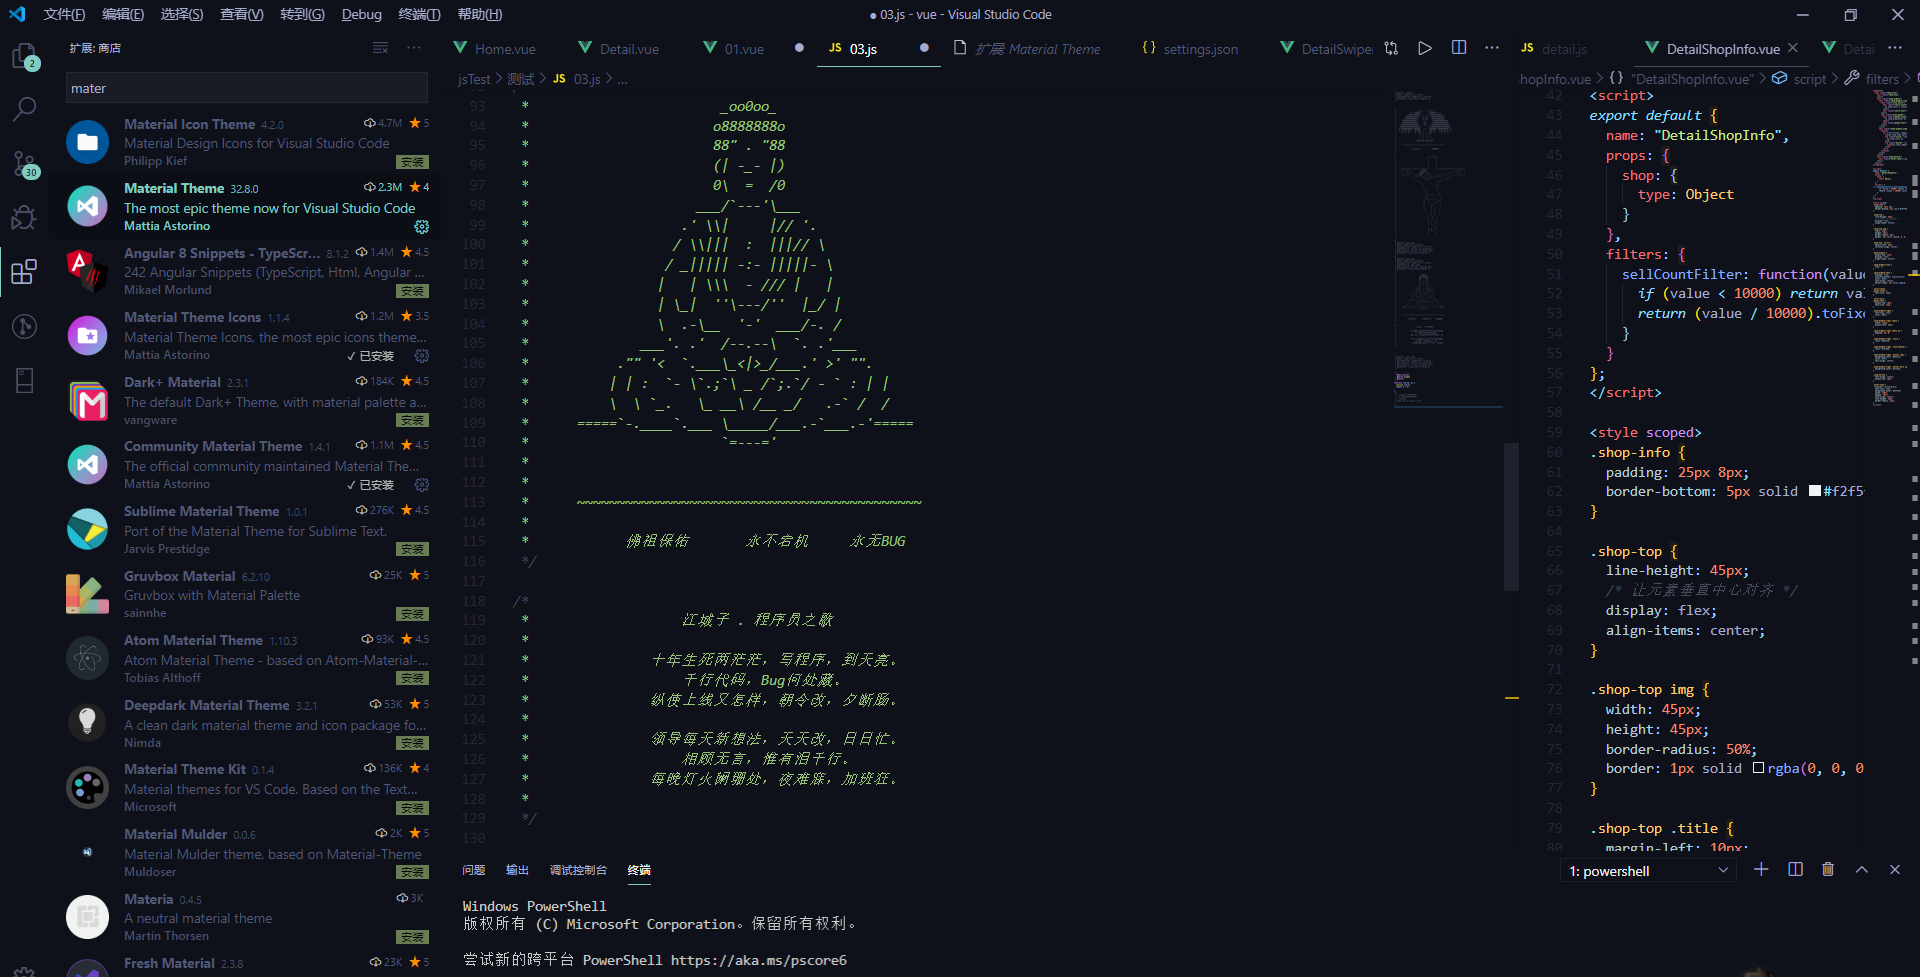Open the Search view in activity bar
This screenshot has height=977, width=1920.
click(24, 109)
